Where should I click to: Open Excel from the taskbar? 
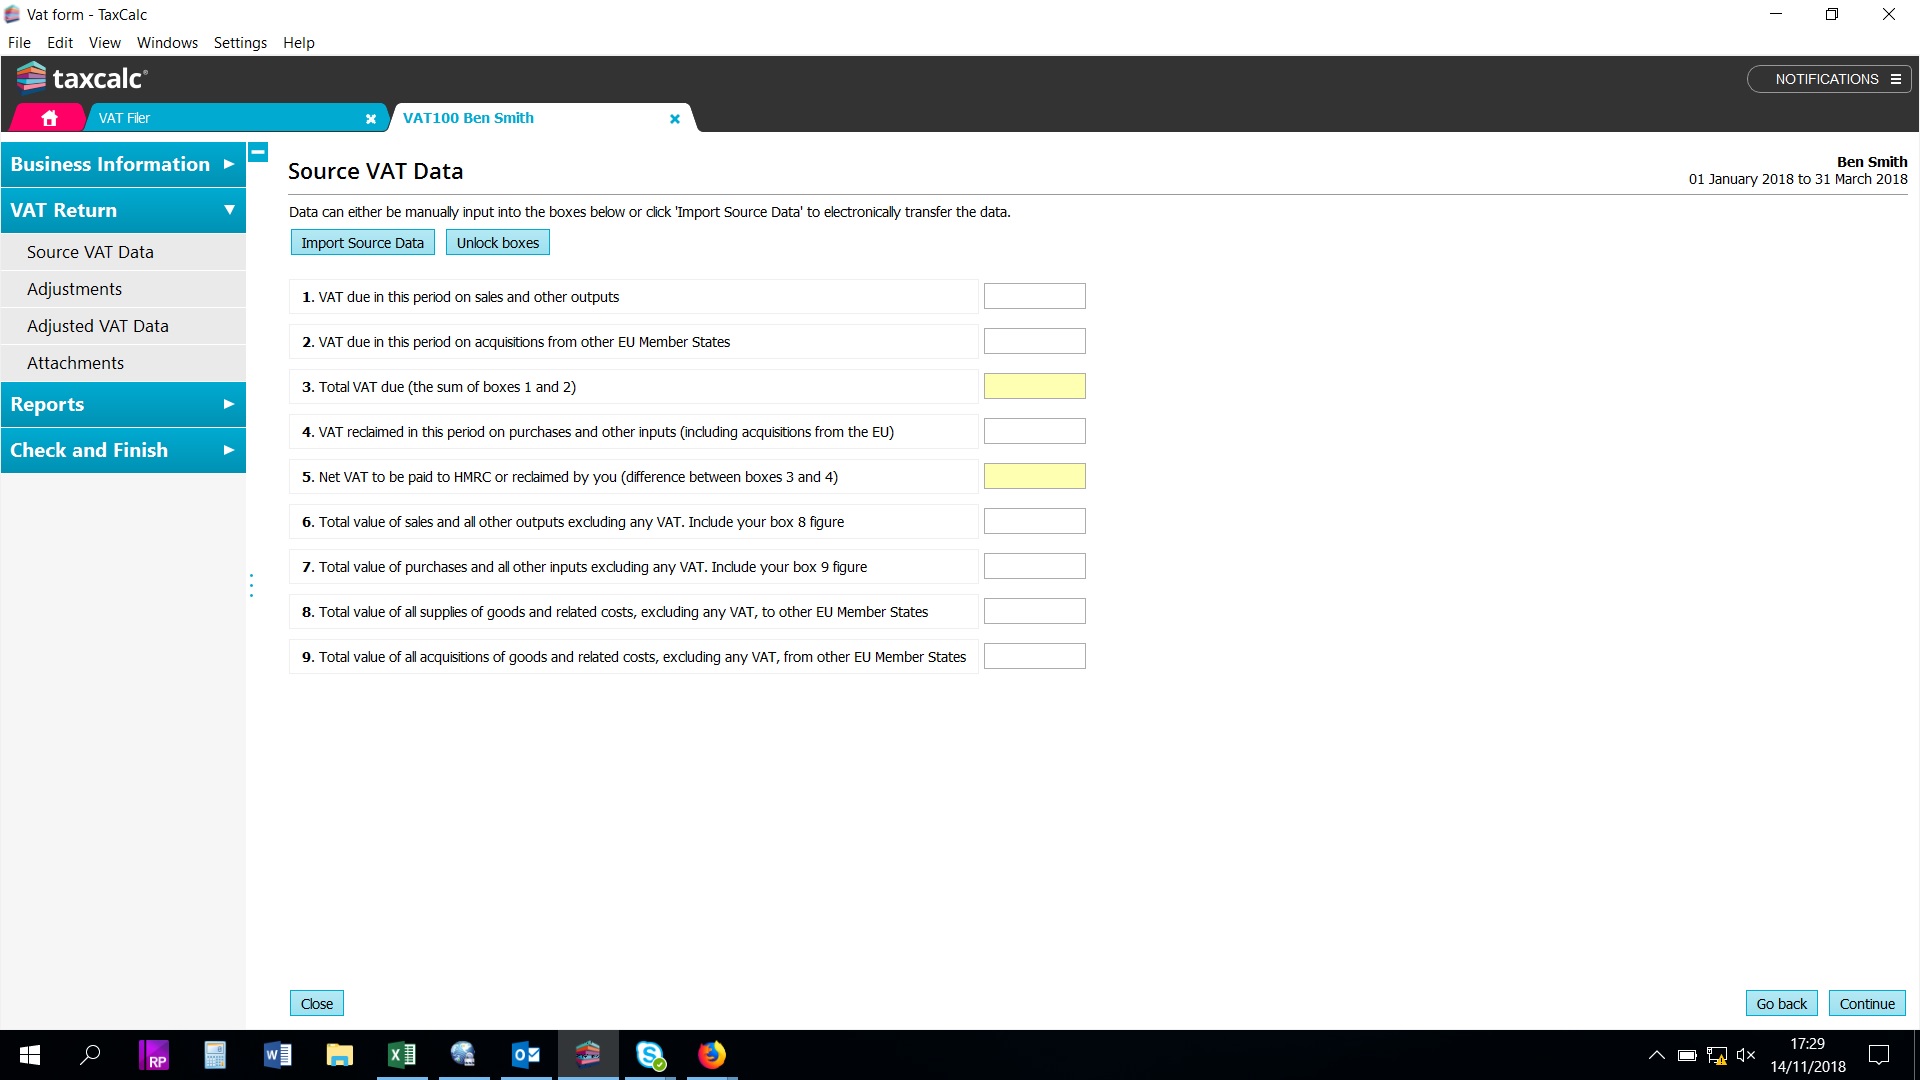(402, 1054)
